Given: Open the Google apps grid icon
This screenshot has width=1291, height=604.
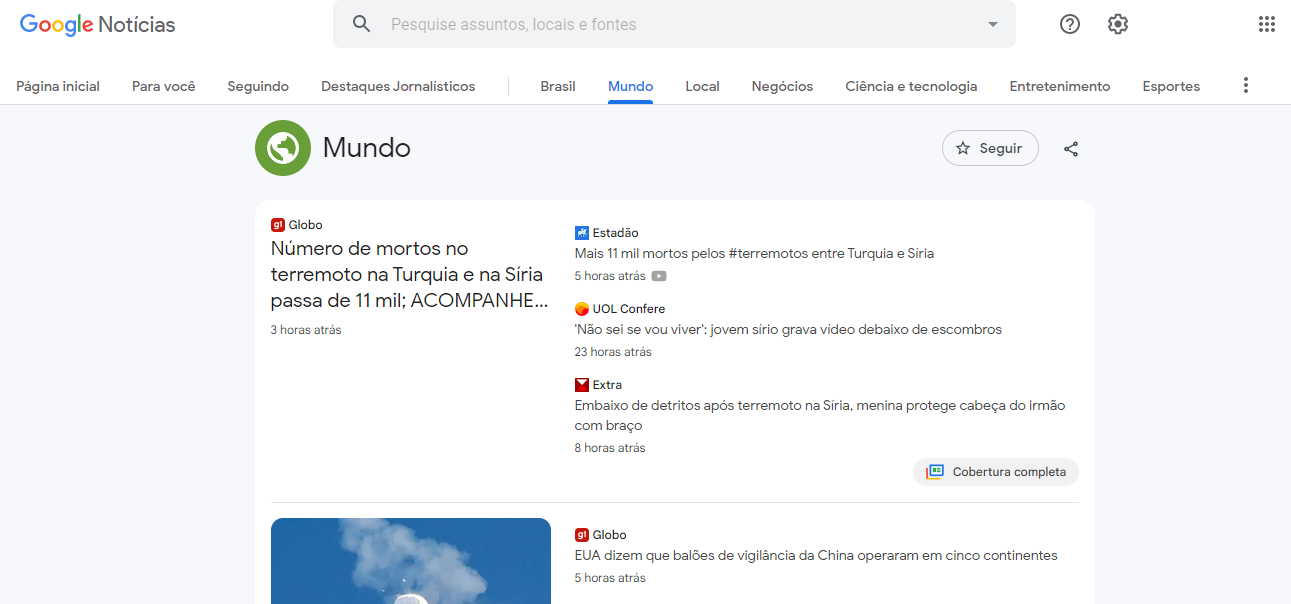Looking at the screenshot, I should [x=1267, y=24].
